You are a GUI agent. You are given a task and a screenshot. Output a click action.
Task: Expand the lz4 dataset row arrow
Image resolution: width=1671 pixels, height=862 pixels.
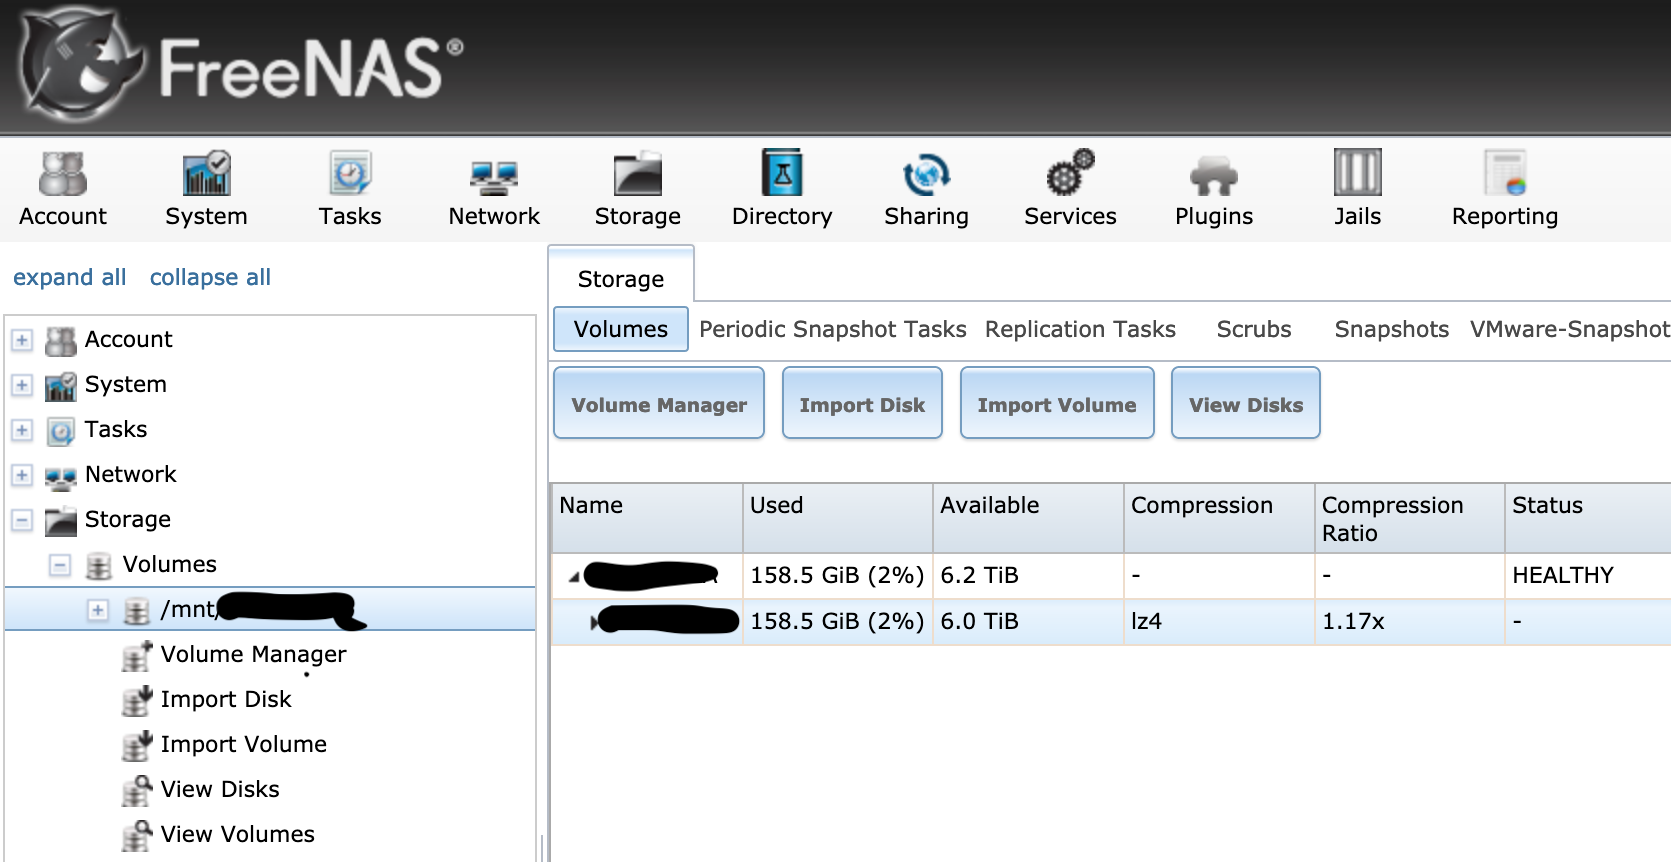point(595,623)
